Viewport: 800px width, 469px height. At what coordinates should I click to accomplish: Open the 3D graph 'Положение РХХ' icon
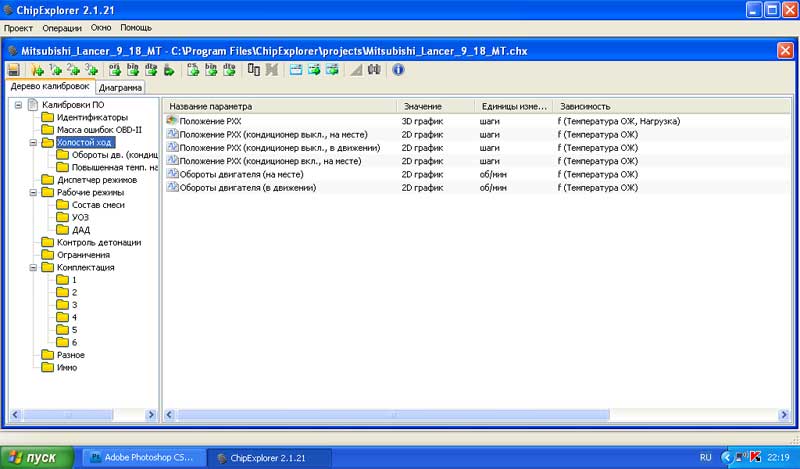click(x=172, y=121)
